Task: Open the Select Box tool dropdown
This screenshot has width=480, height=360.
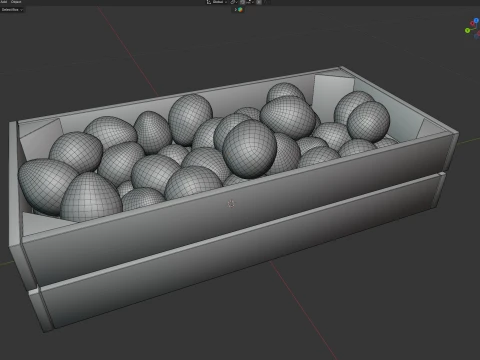Action: pyautogui.click(x=12, y=10)
